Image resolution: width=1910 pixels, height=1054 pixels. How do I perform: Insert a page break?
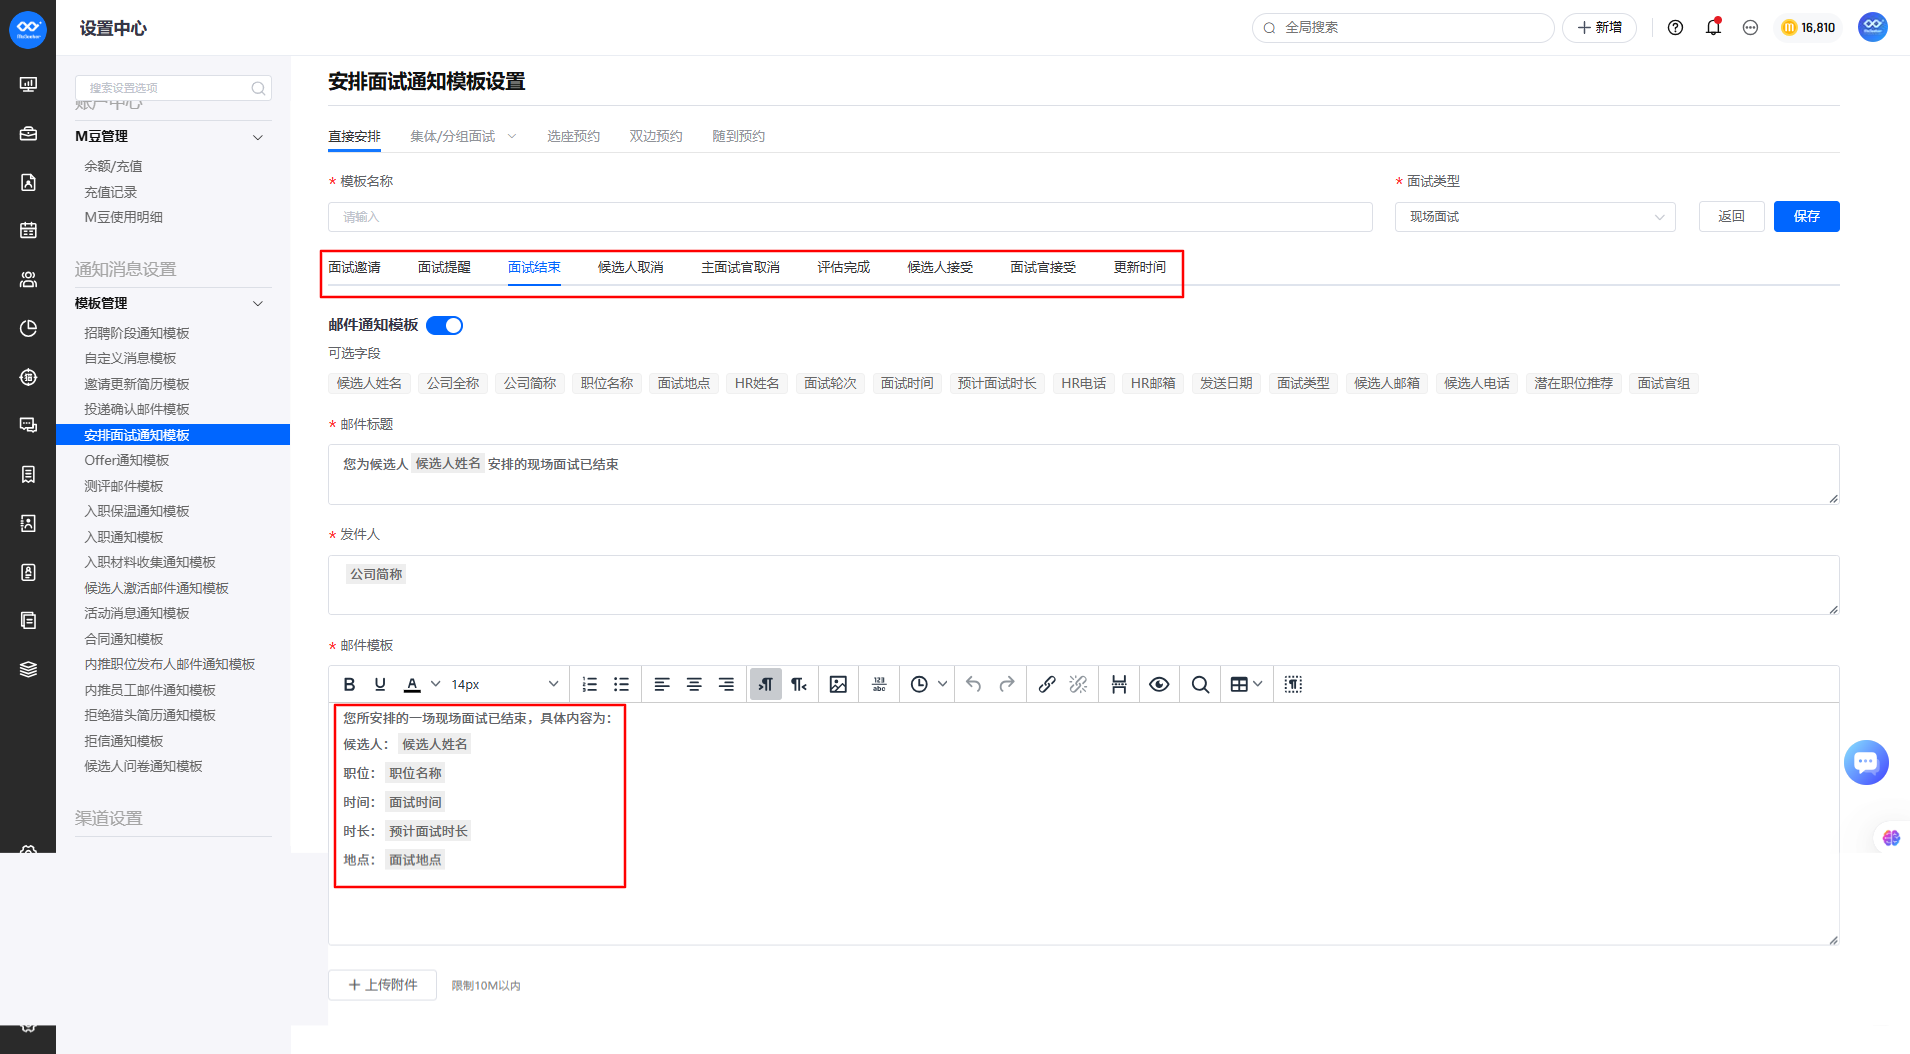[1119, 685]
